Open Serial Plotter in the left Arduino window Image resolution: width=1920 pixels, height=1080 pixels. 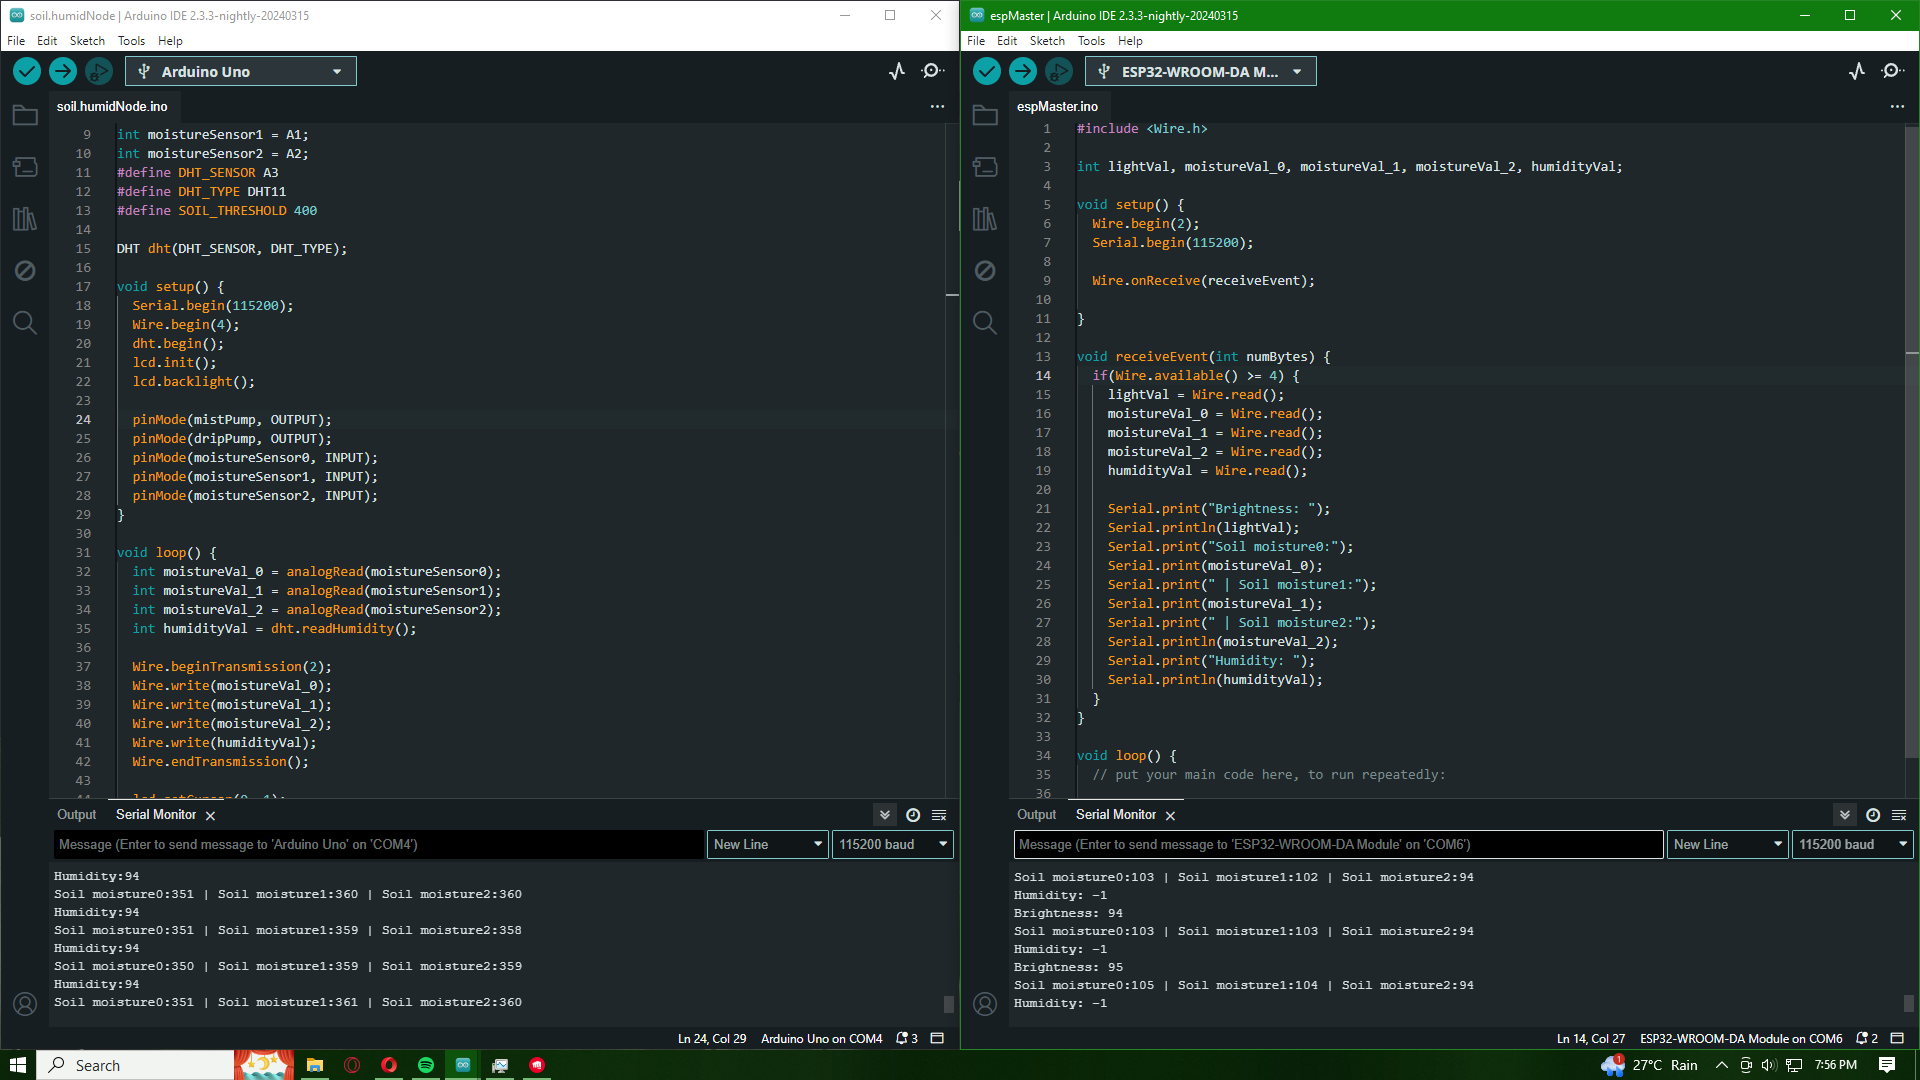[x=897, y=71]
